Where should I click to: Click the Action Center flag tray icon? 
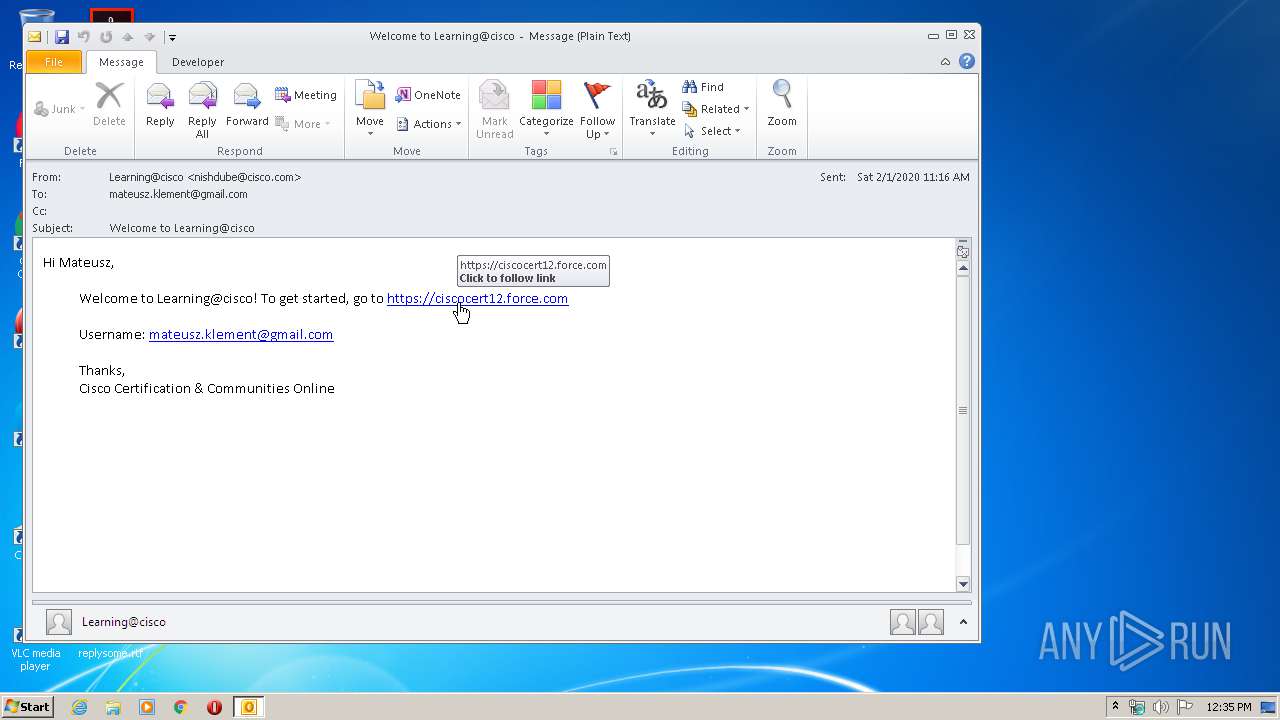1185,707
